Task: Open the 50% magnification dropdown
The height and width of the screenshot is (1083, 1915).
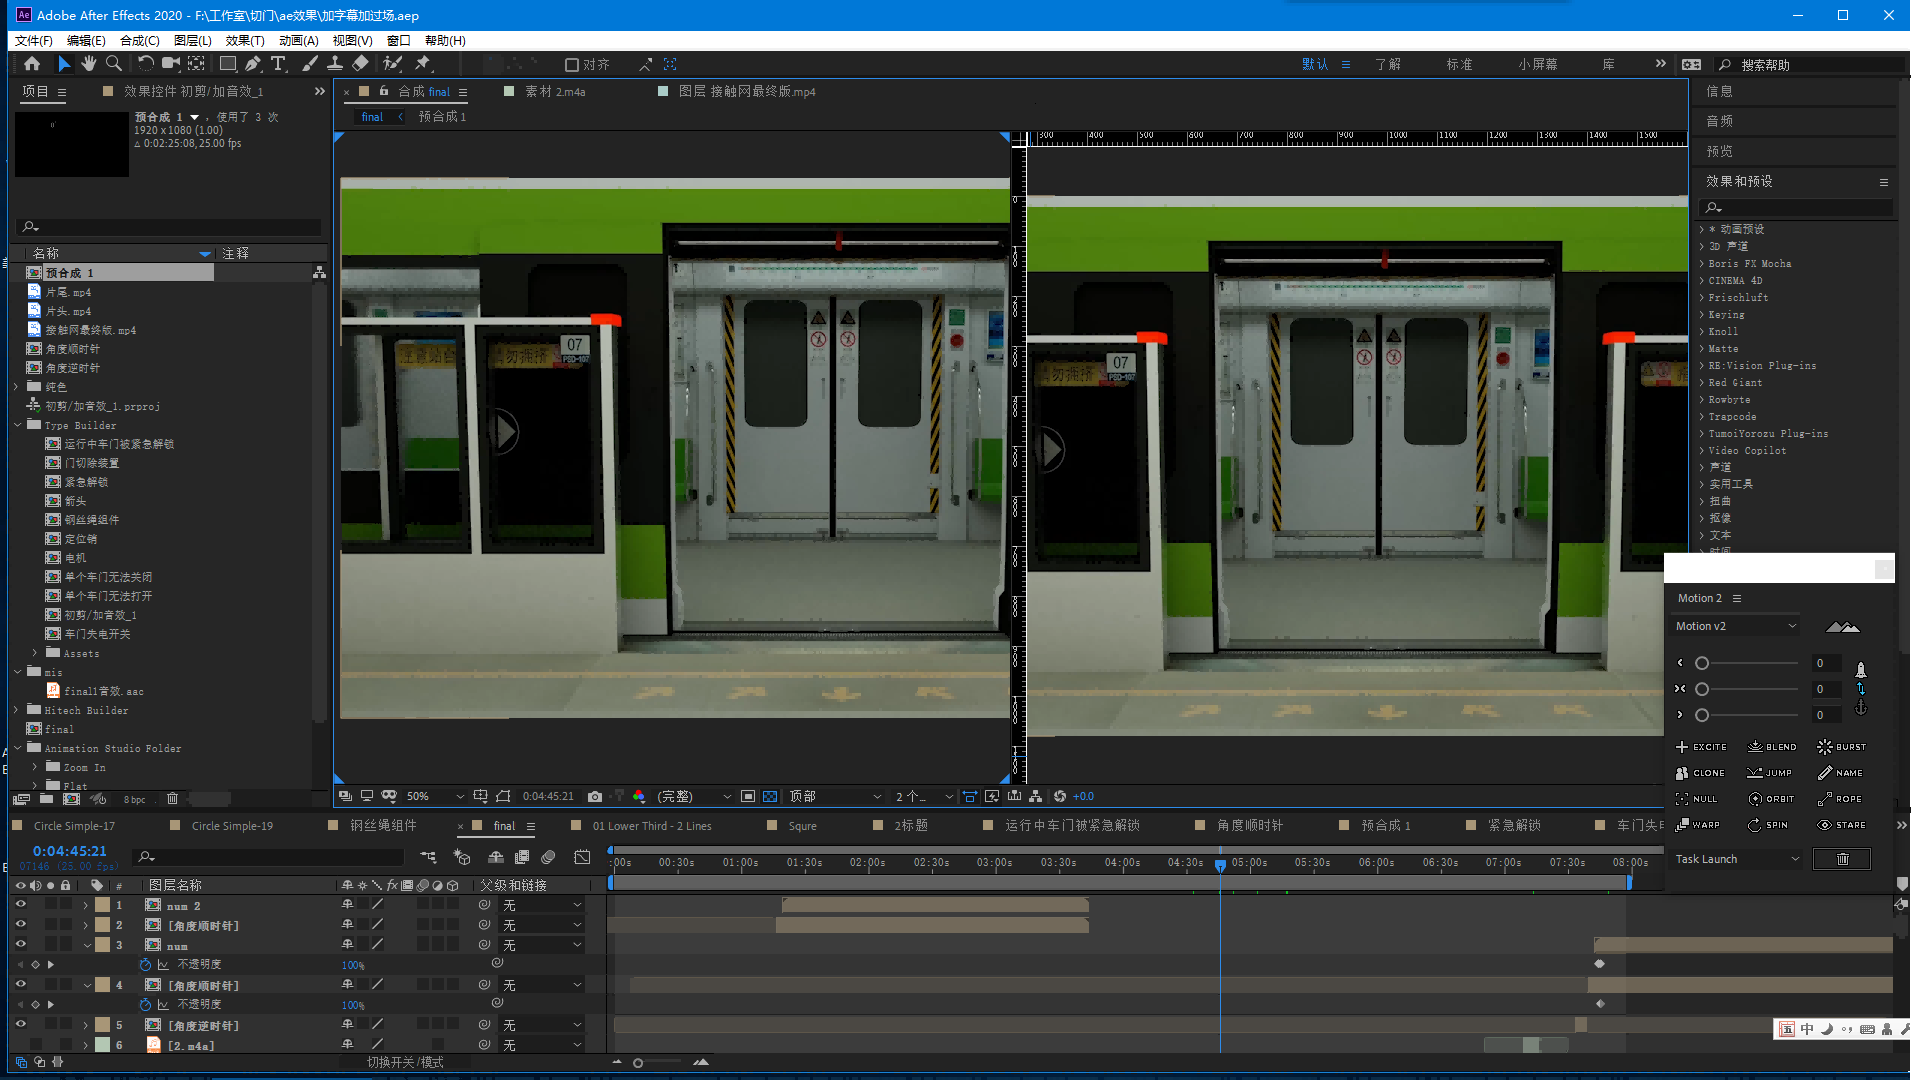Action: (435, 797)
